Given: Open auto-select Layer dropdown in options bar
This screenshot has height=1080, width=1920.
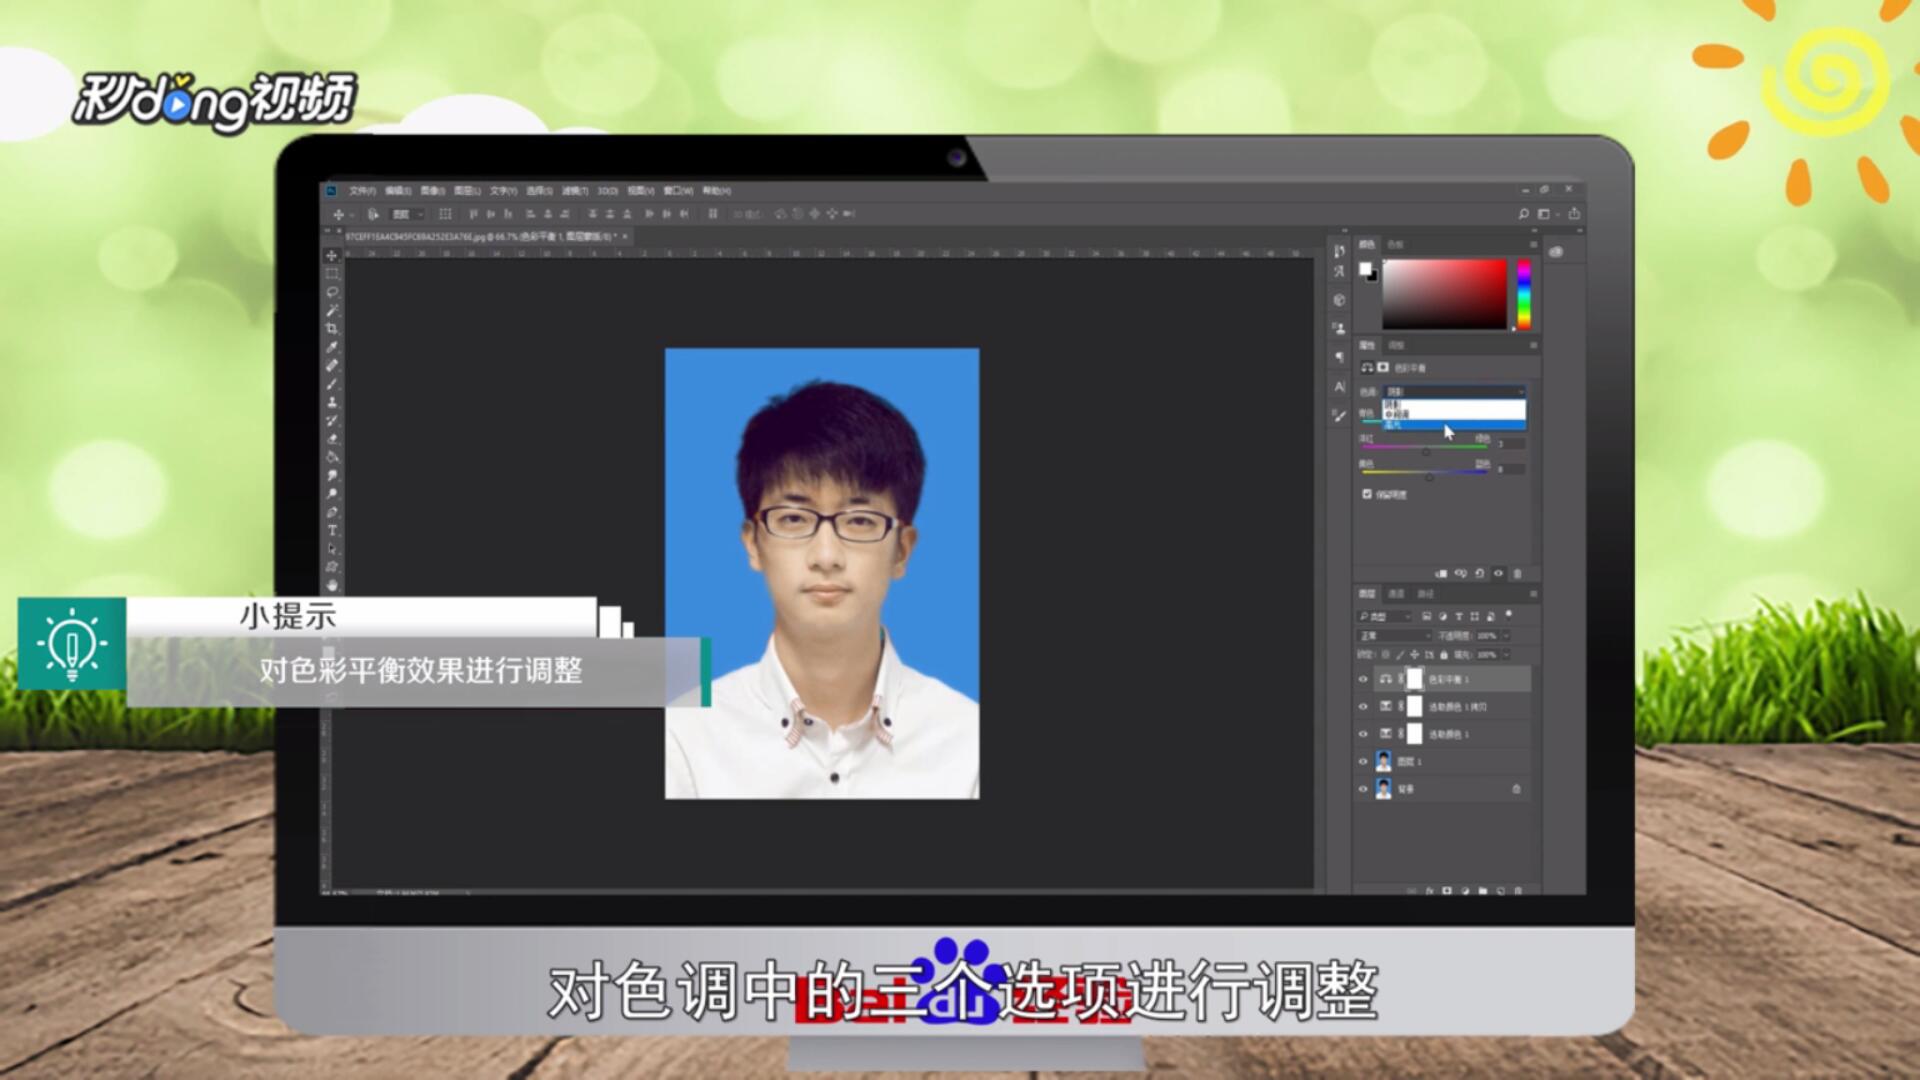Looking at the screenshot, I should click(x=405, y=214).
